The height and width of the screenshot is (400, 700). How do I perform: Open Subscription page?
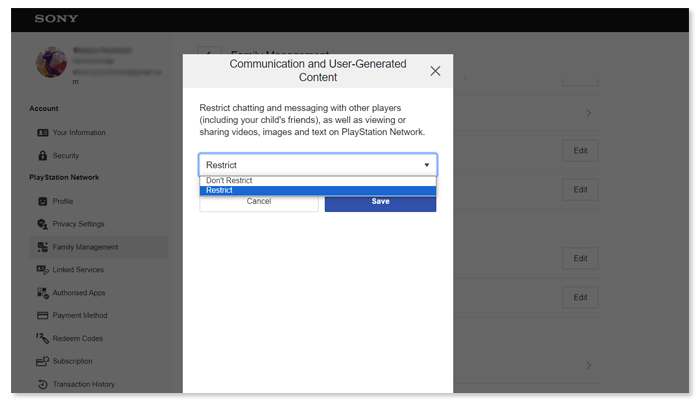72,361
